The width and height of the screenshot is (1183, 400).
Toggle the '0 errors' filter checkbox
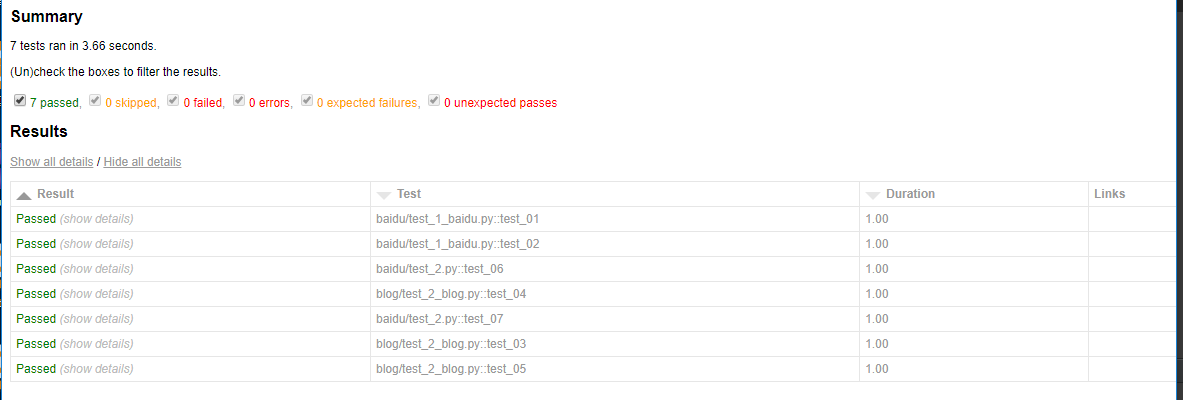tap(239, 101)
